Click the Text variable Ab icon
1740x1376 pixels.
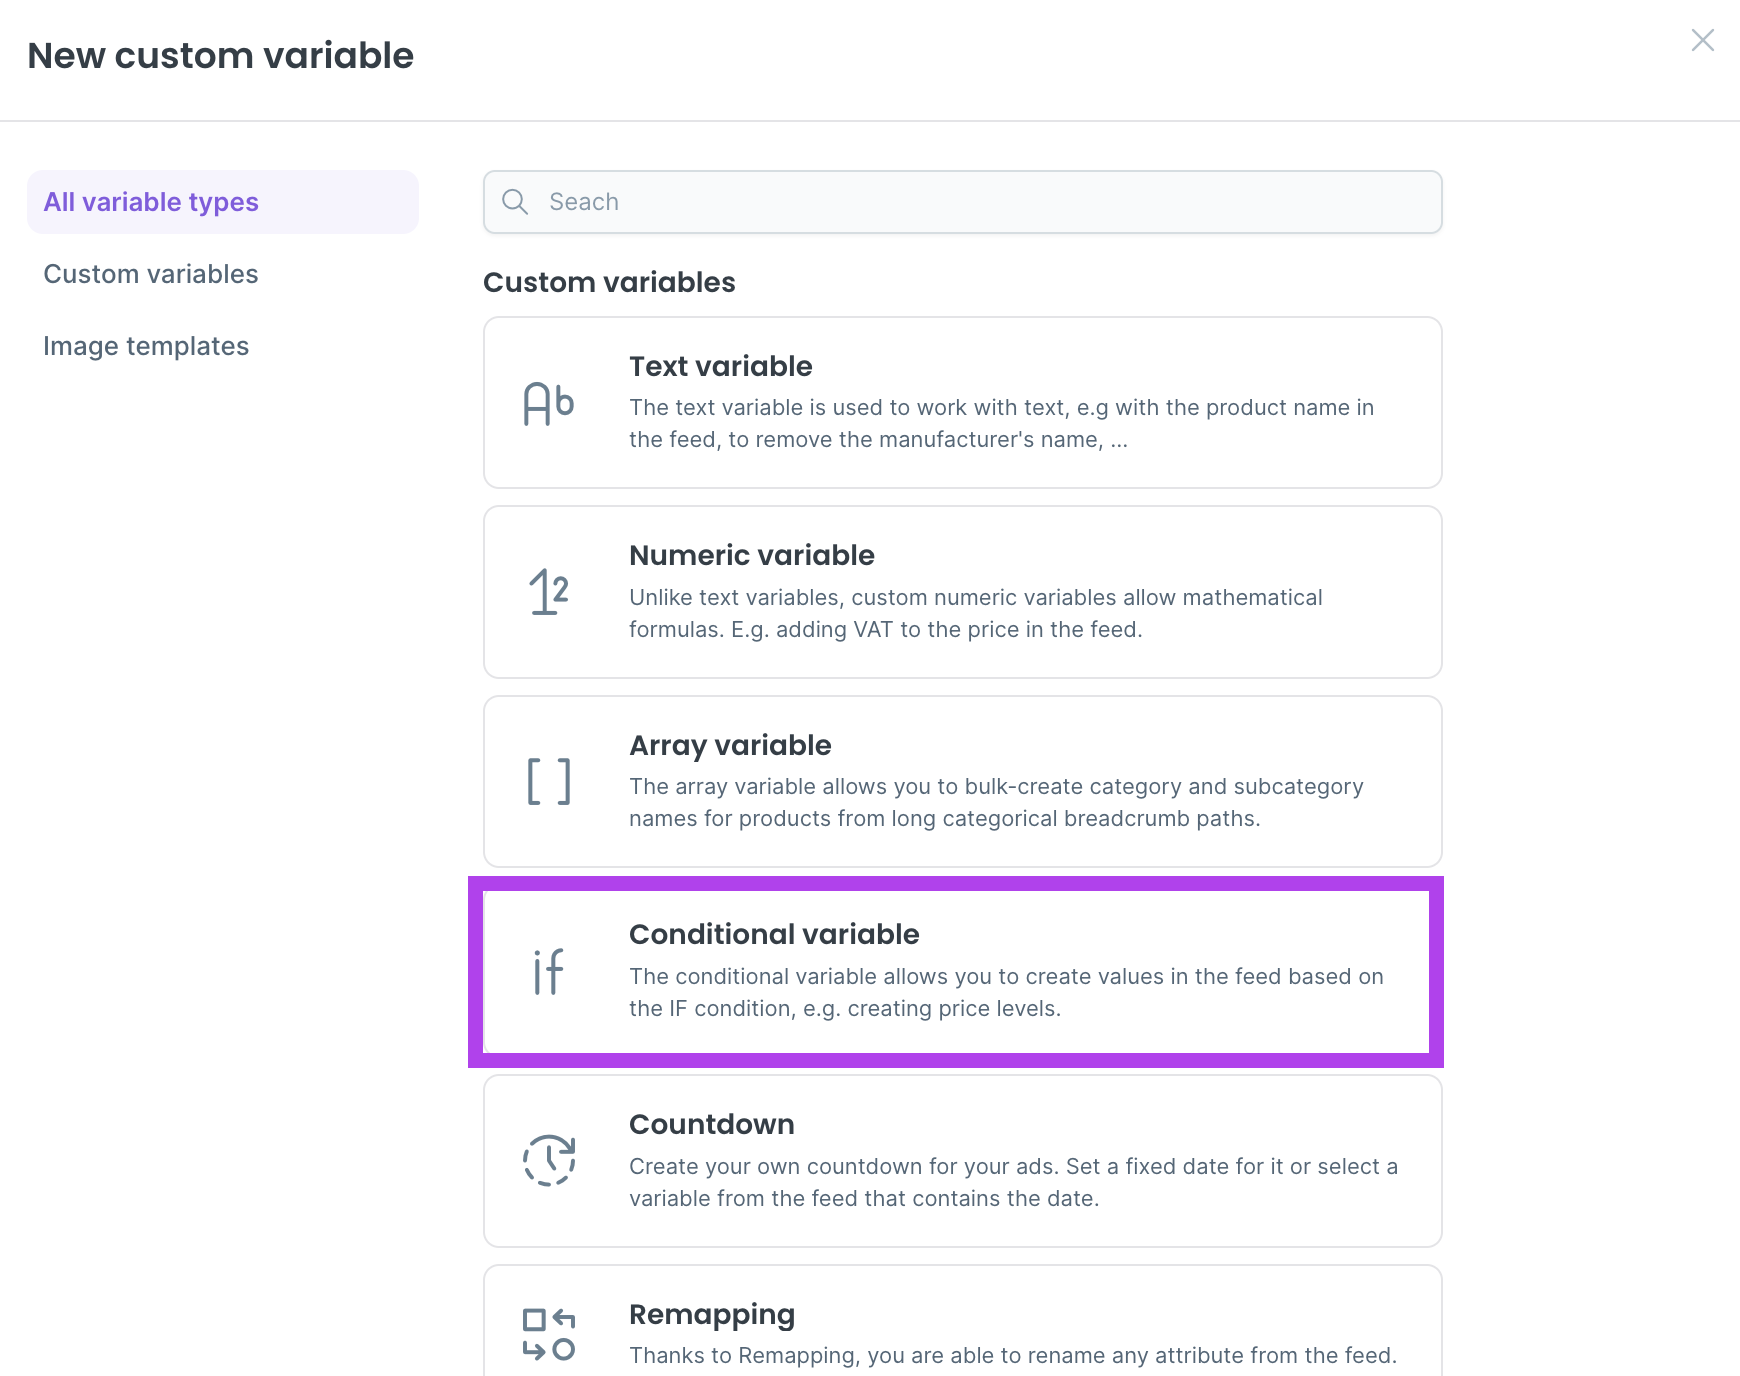(549, 404)
